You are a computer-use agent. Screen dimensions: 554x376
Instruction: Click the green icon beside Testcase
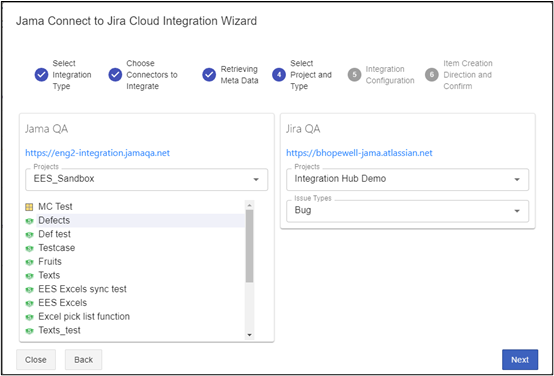point(29,249)
